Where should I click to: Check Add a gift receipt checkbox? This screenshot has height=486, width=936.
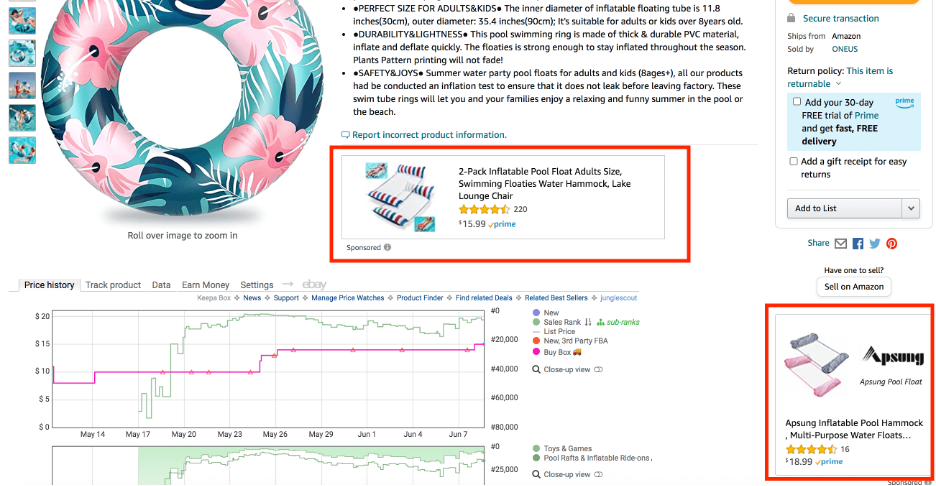(x=793, y=161)
